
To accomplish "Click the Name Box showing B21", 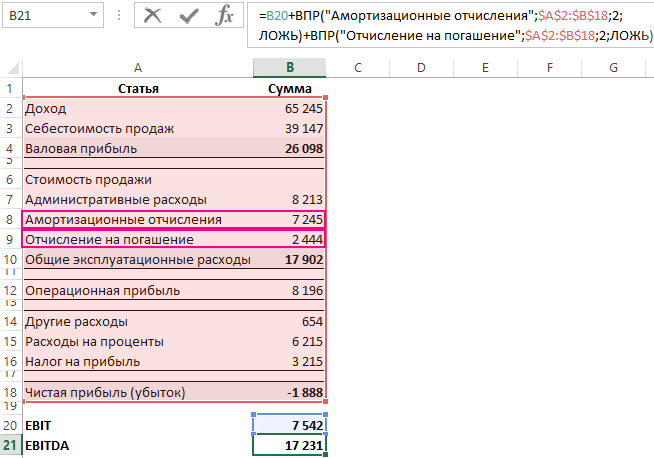I will pos(53,15).
